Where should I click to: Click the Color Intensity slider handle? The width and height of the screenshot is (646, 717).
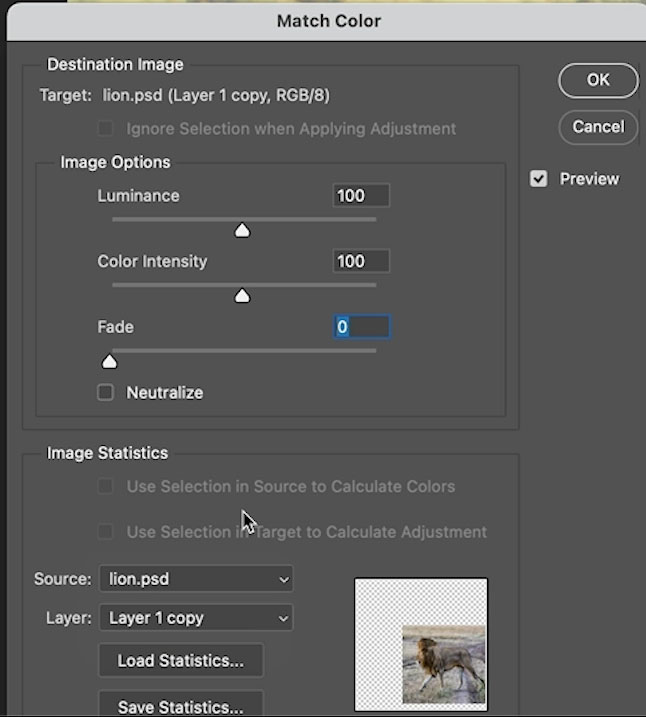tap(242, 296)
